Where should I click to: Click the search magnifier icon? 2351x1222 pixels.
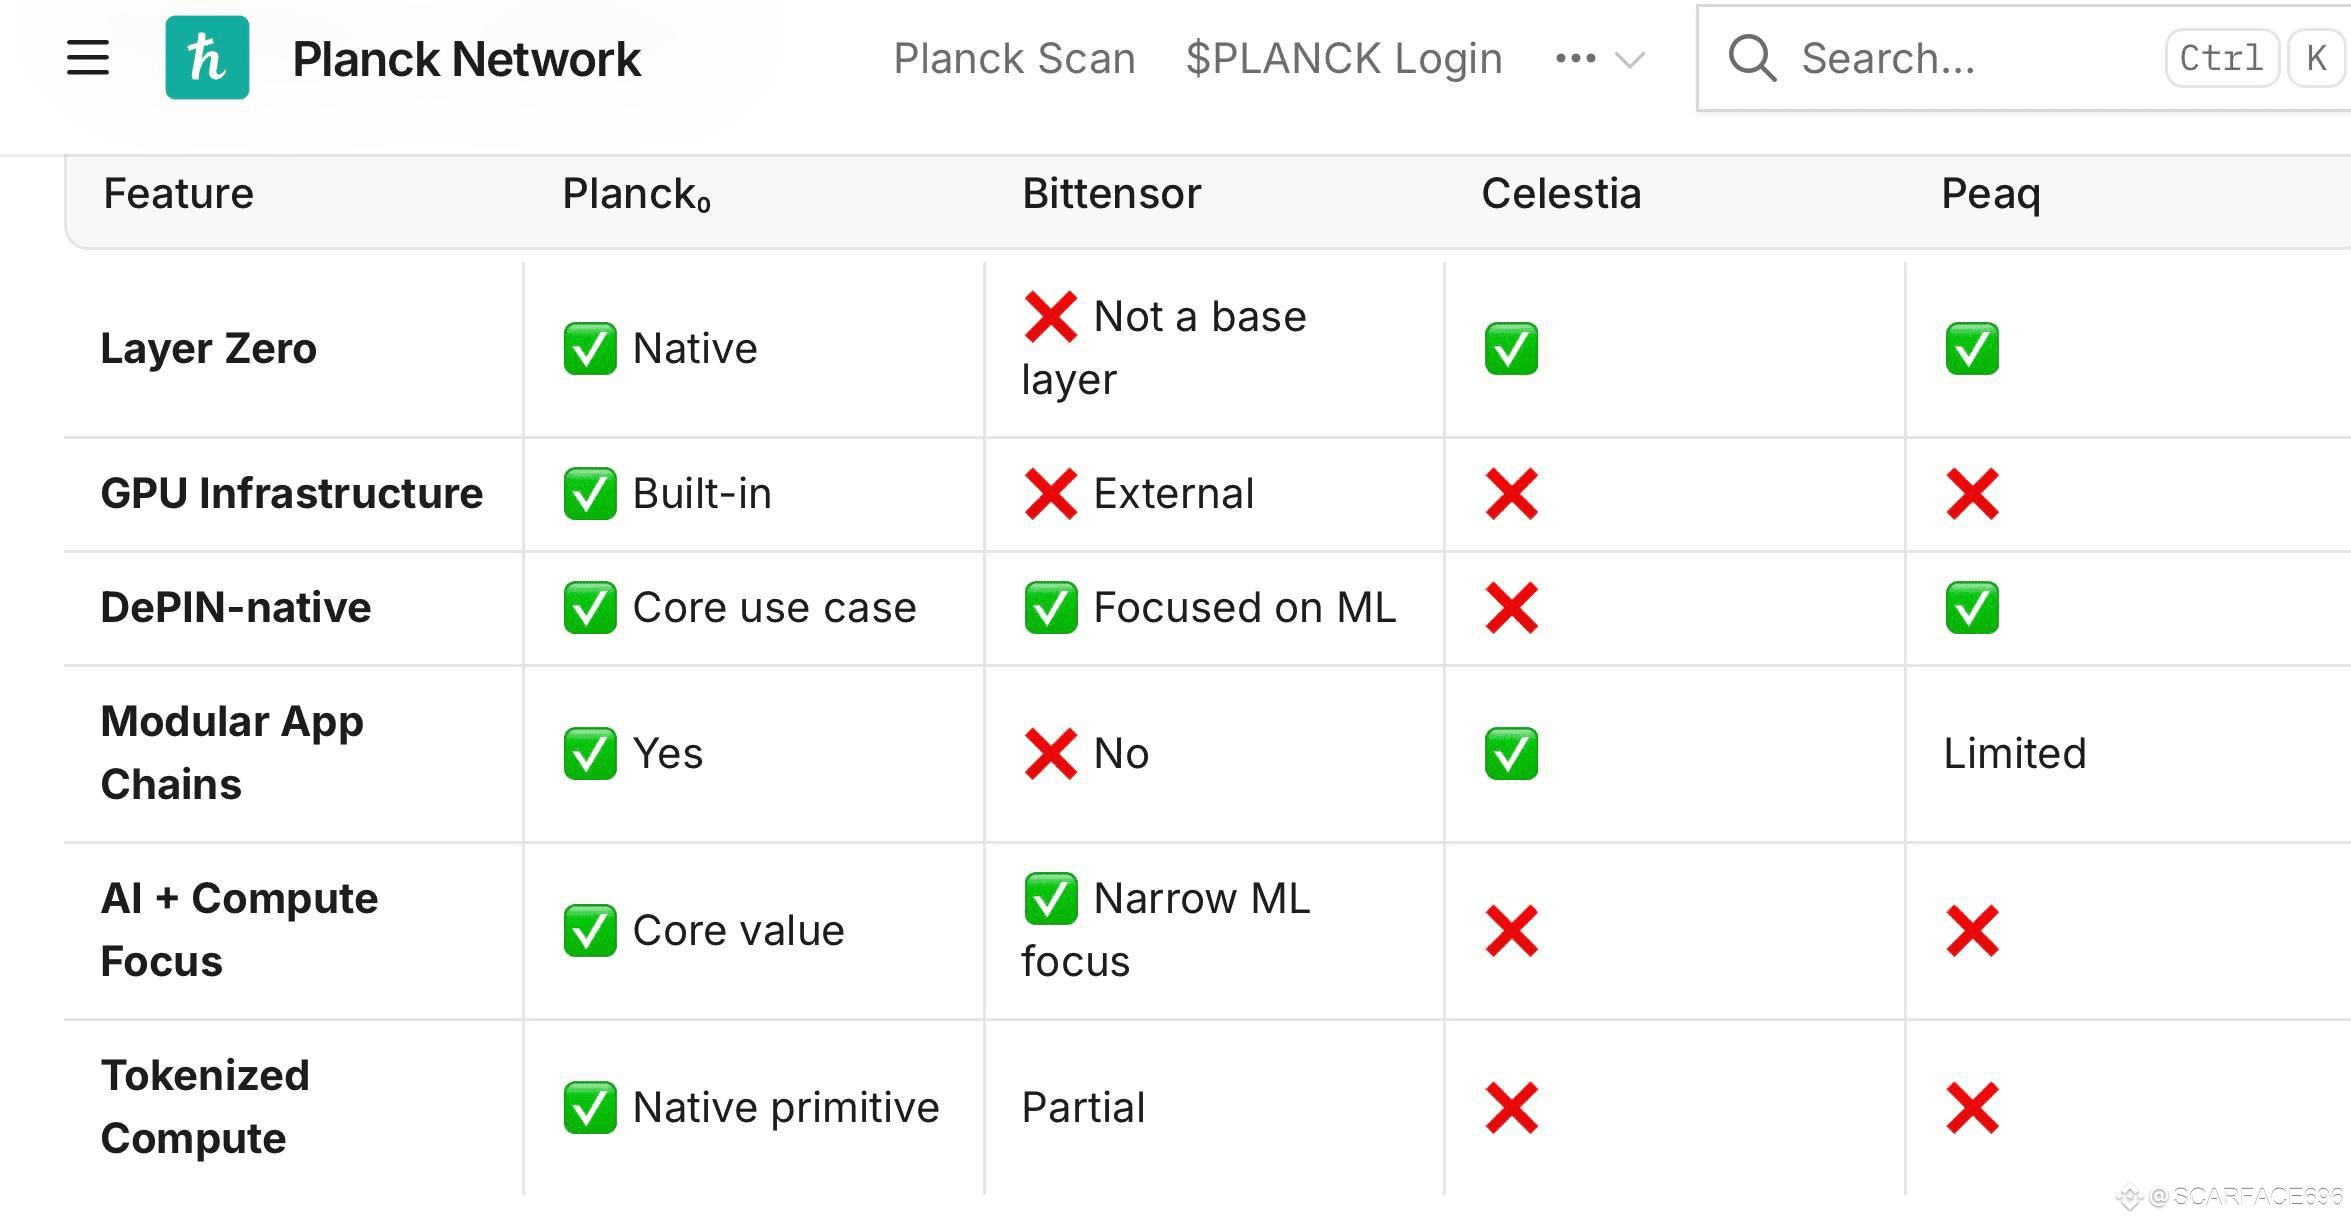[1751, 58]
